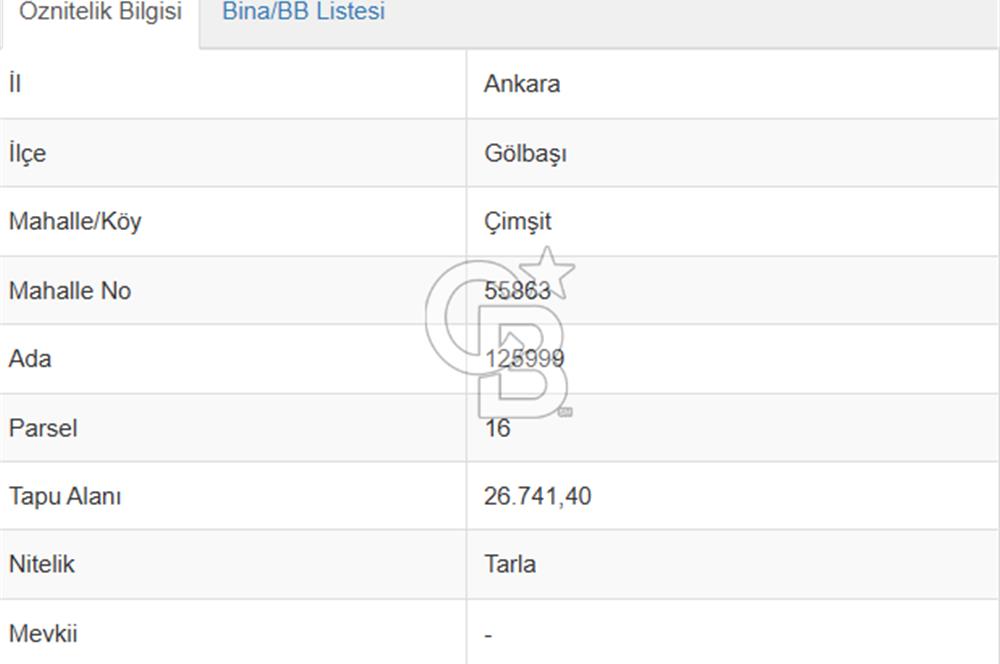
Task: Click the Ada row label
Action: pos(30,359)
